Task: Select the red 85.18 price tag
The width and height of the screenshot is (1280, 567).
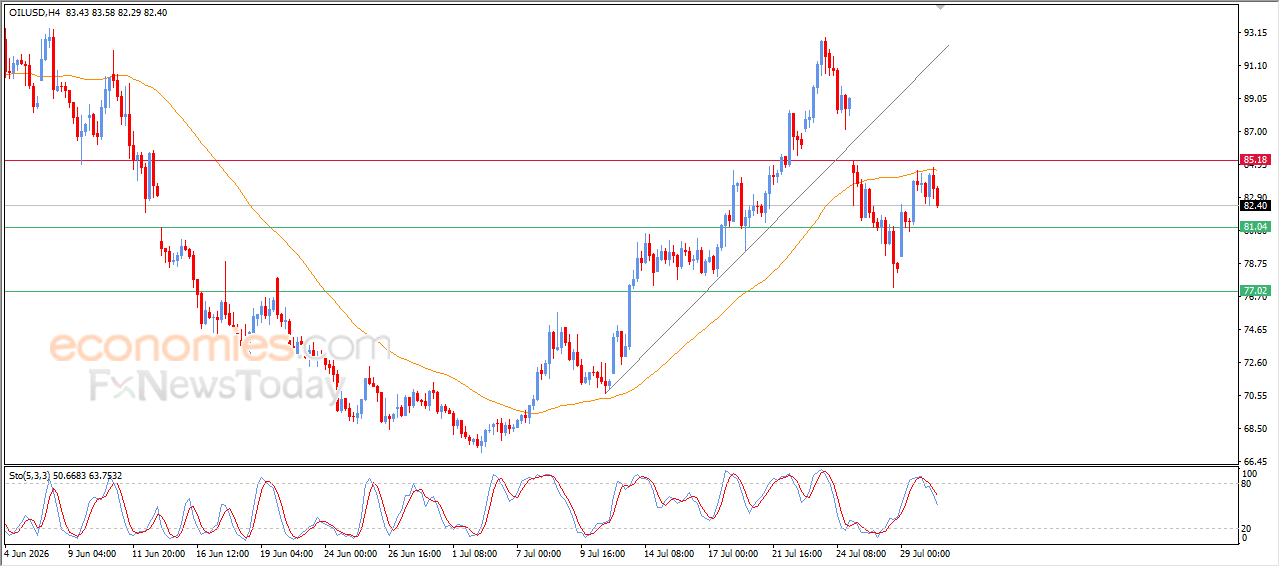Action: pos(1255,160)
